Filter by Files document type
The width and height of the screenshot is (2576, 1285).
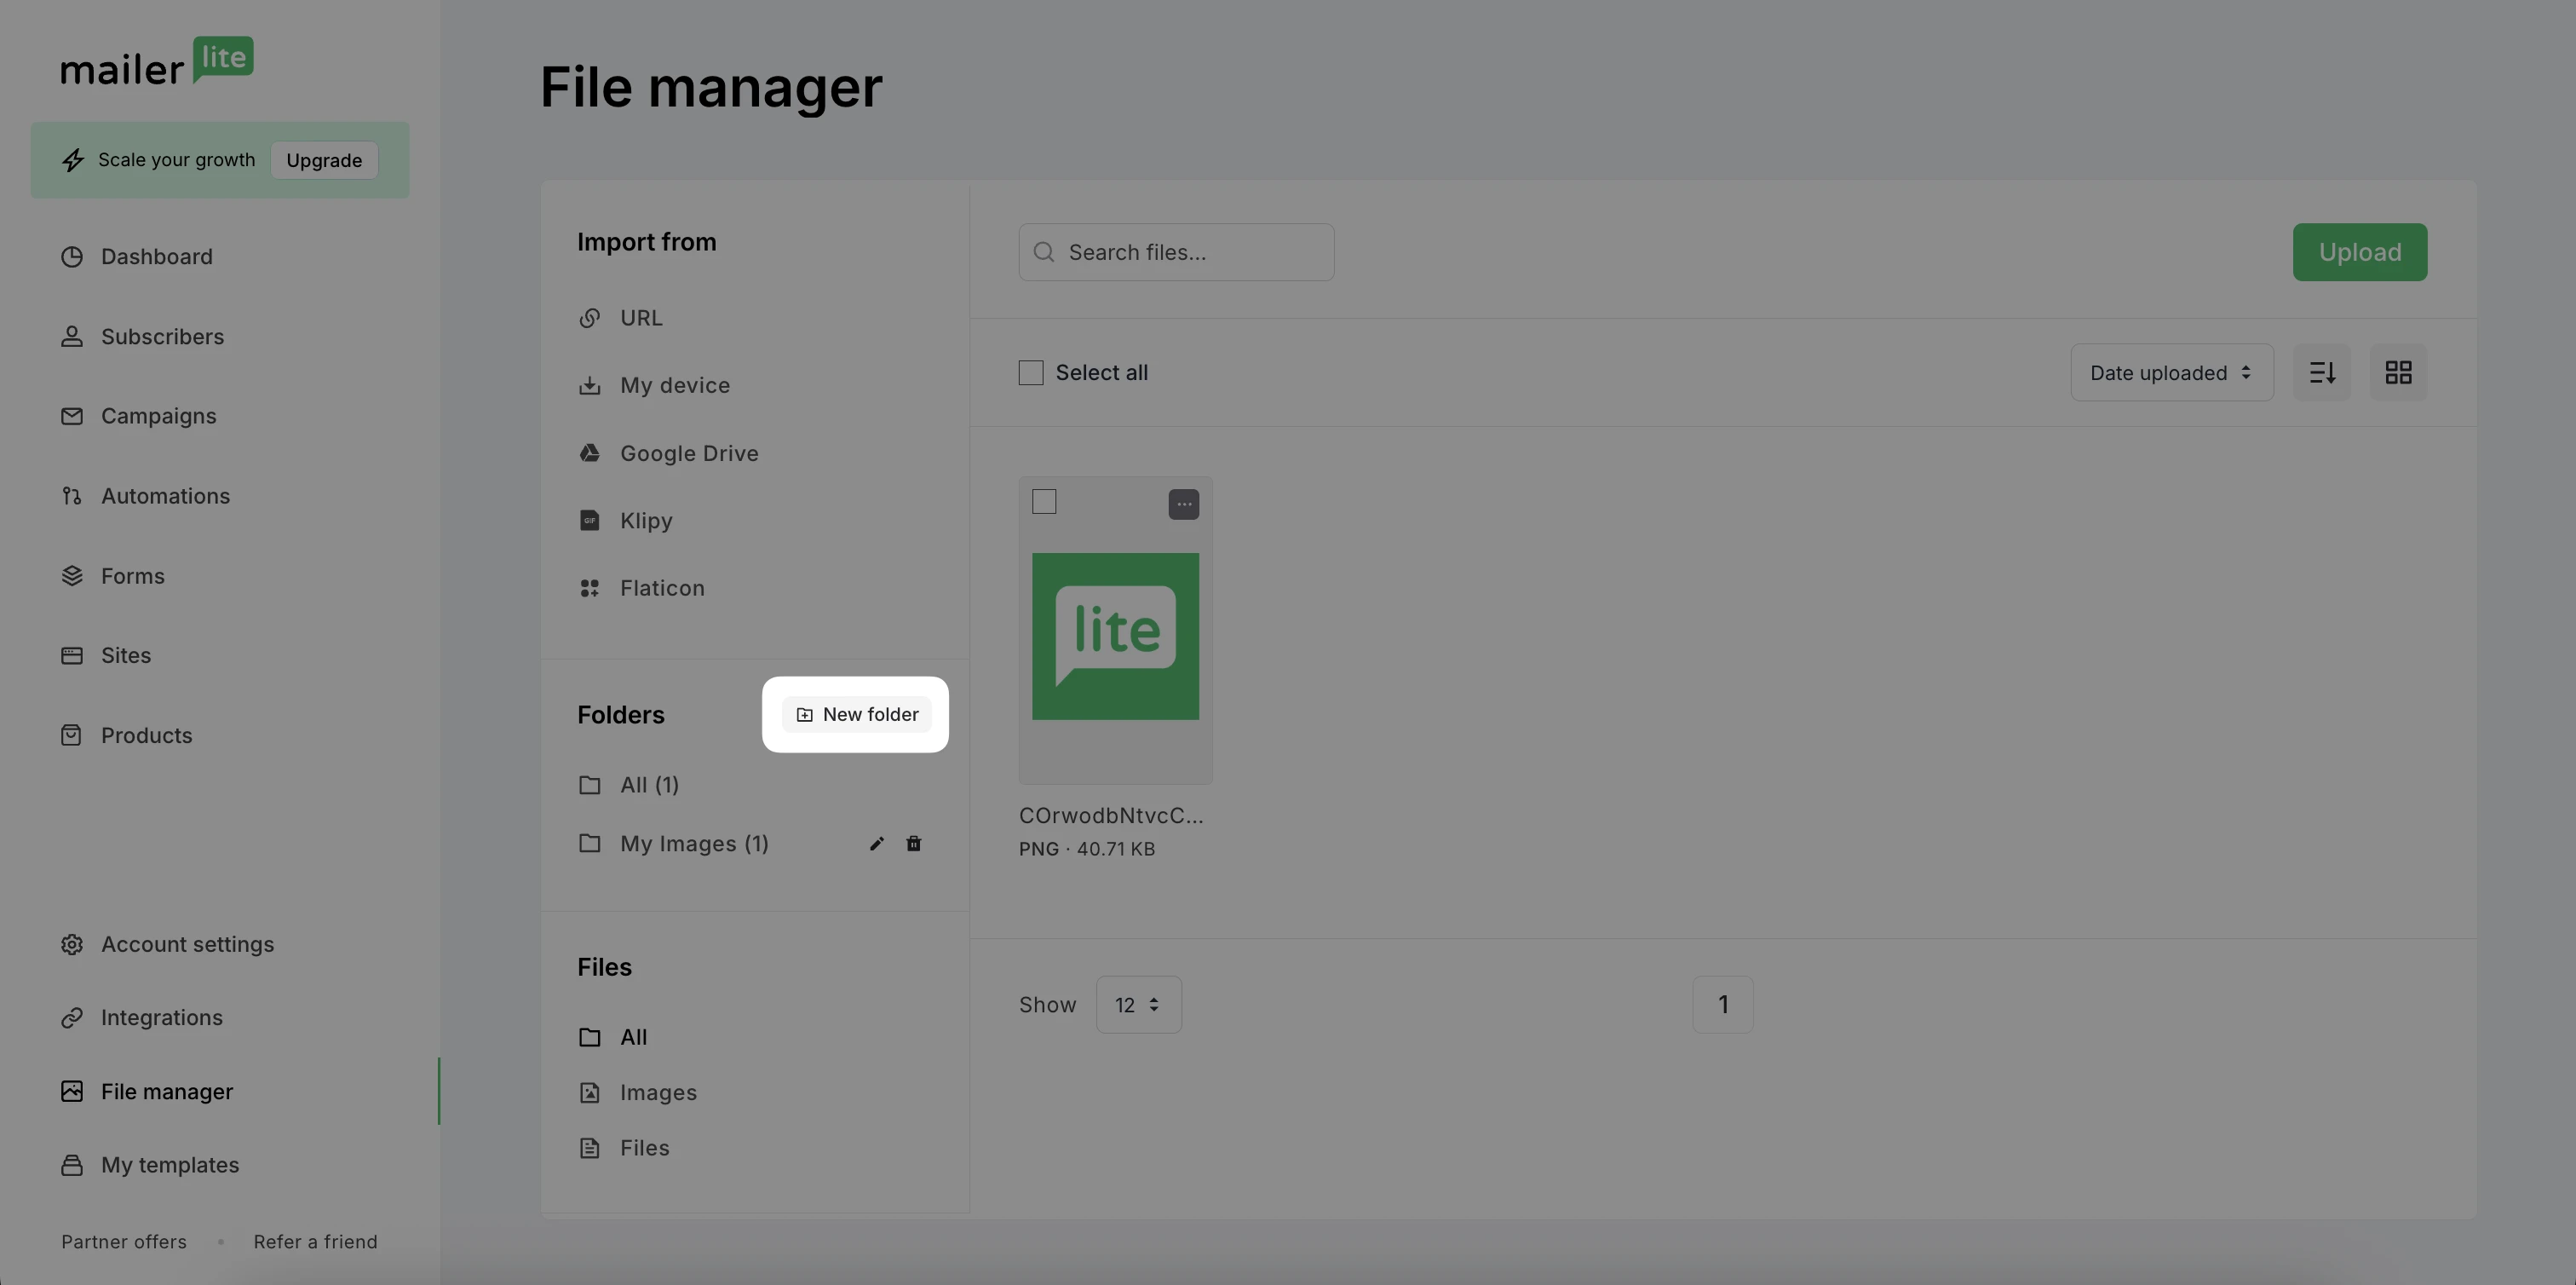[x=645, y=1148]
